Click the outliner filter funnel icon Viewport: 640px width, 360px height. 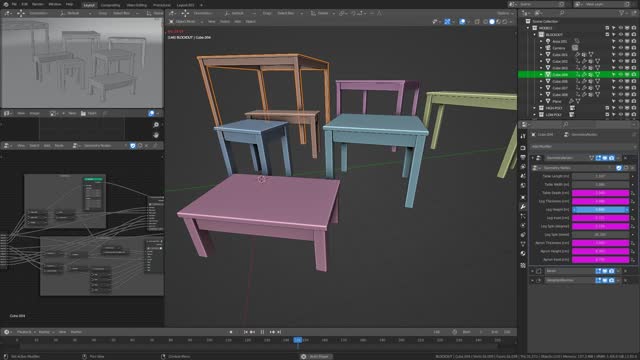(622, 13)
